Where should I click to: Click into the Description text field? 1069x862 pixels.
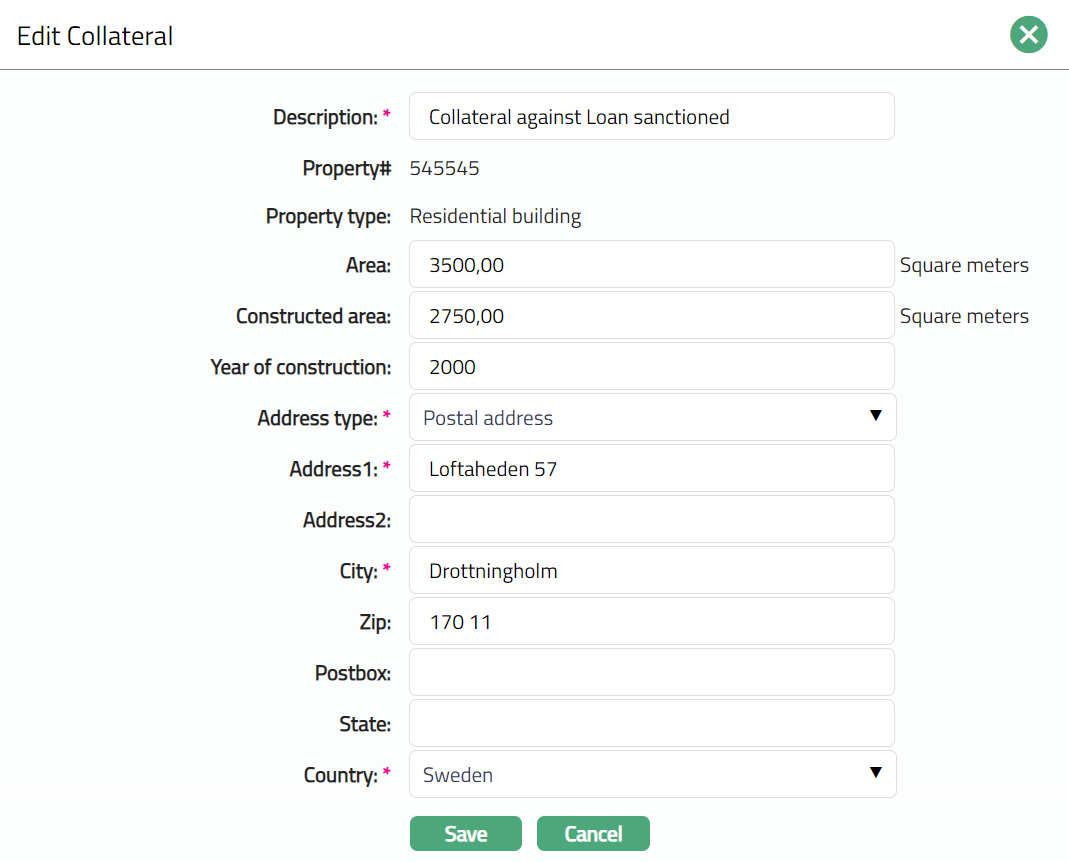point(651,117)
